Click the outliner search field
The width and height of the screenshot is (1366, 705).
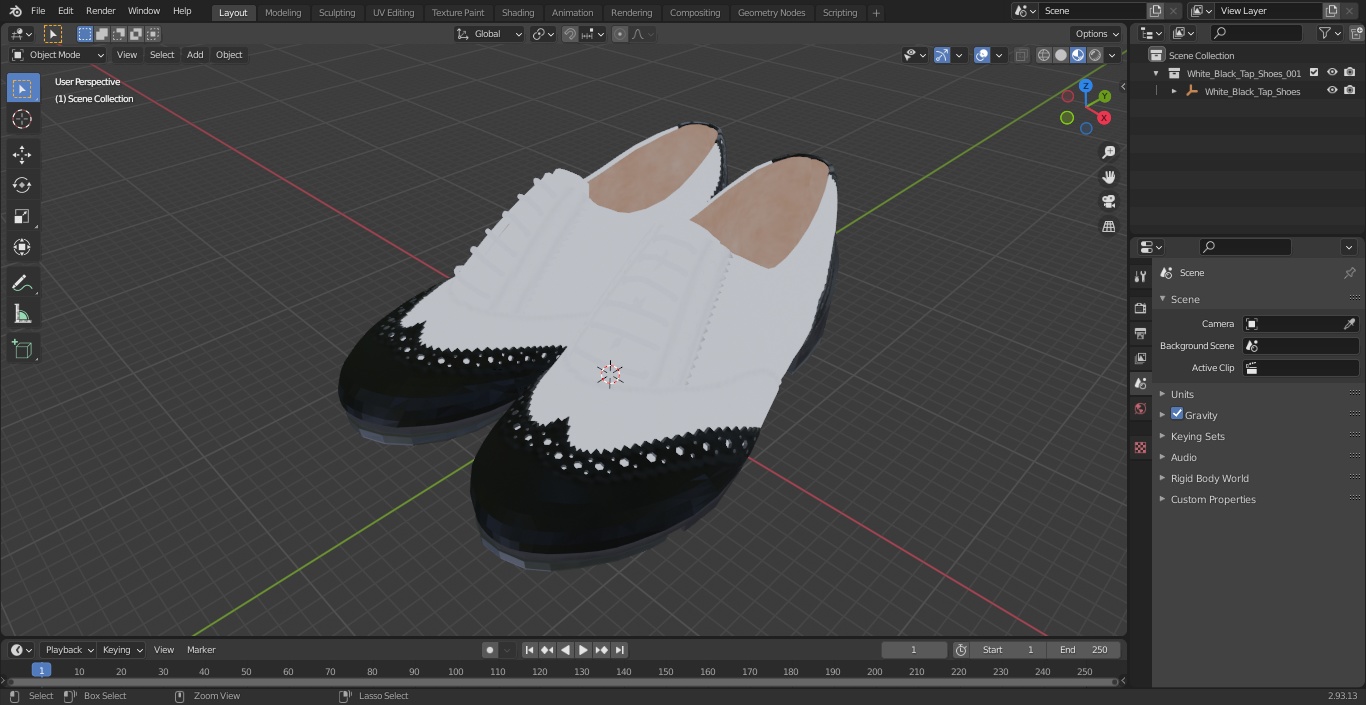[x=1255, y=33]
